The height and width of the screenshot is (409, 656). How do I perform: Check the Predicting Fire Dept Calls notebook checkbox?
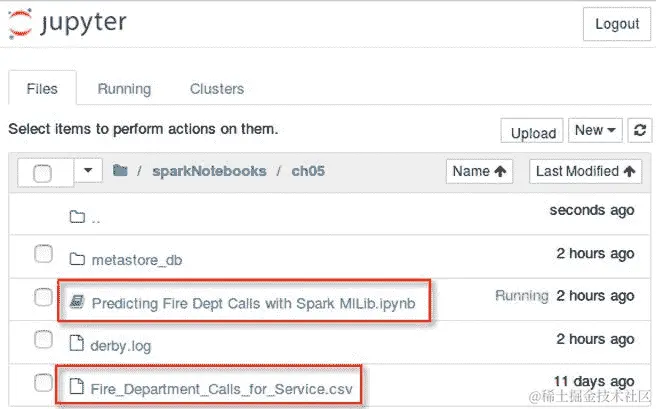pyautogui.click(x=43, y=297)
